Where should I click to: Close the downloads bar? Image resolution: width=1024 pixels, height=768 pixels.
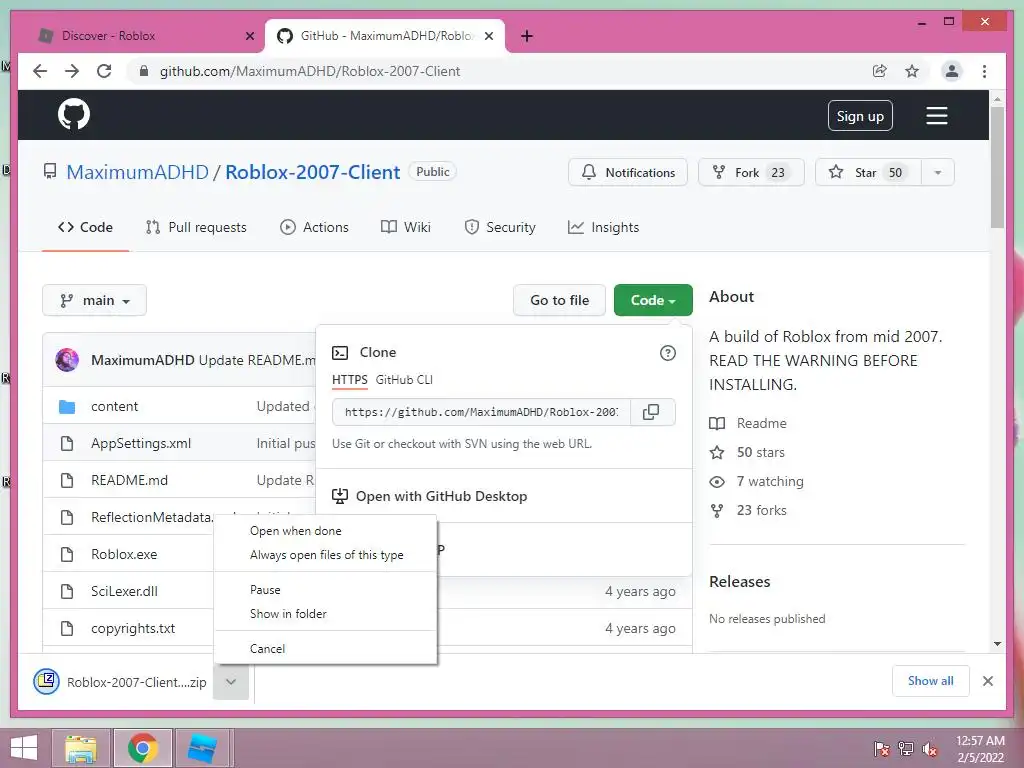pyautogui.click(x=988, y=681)
